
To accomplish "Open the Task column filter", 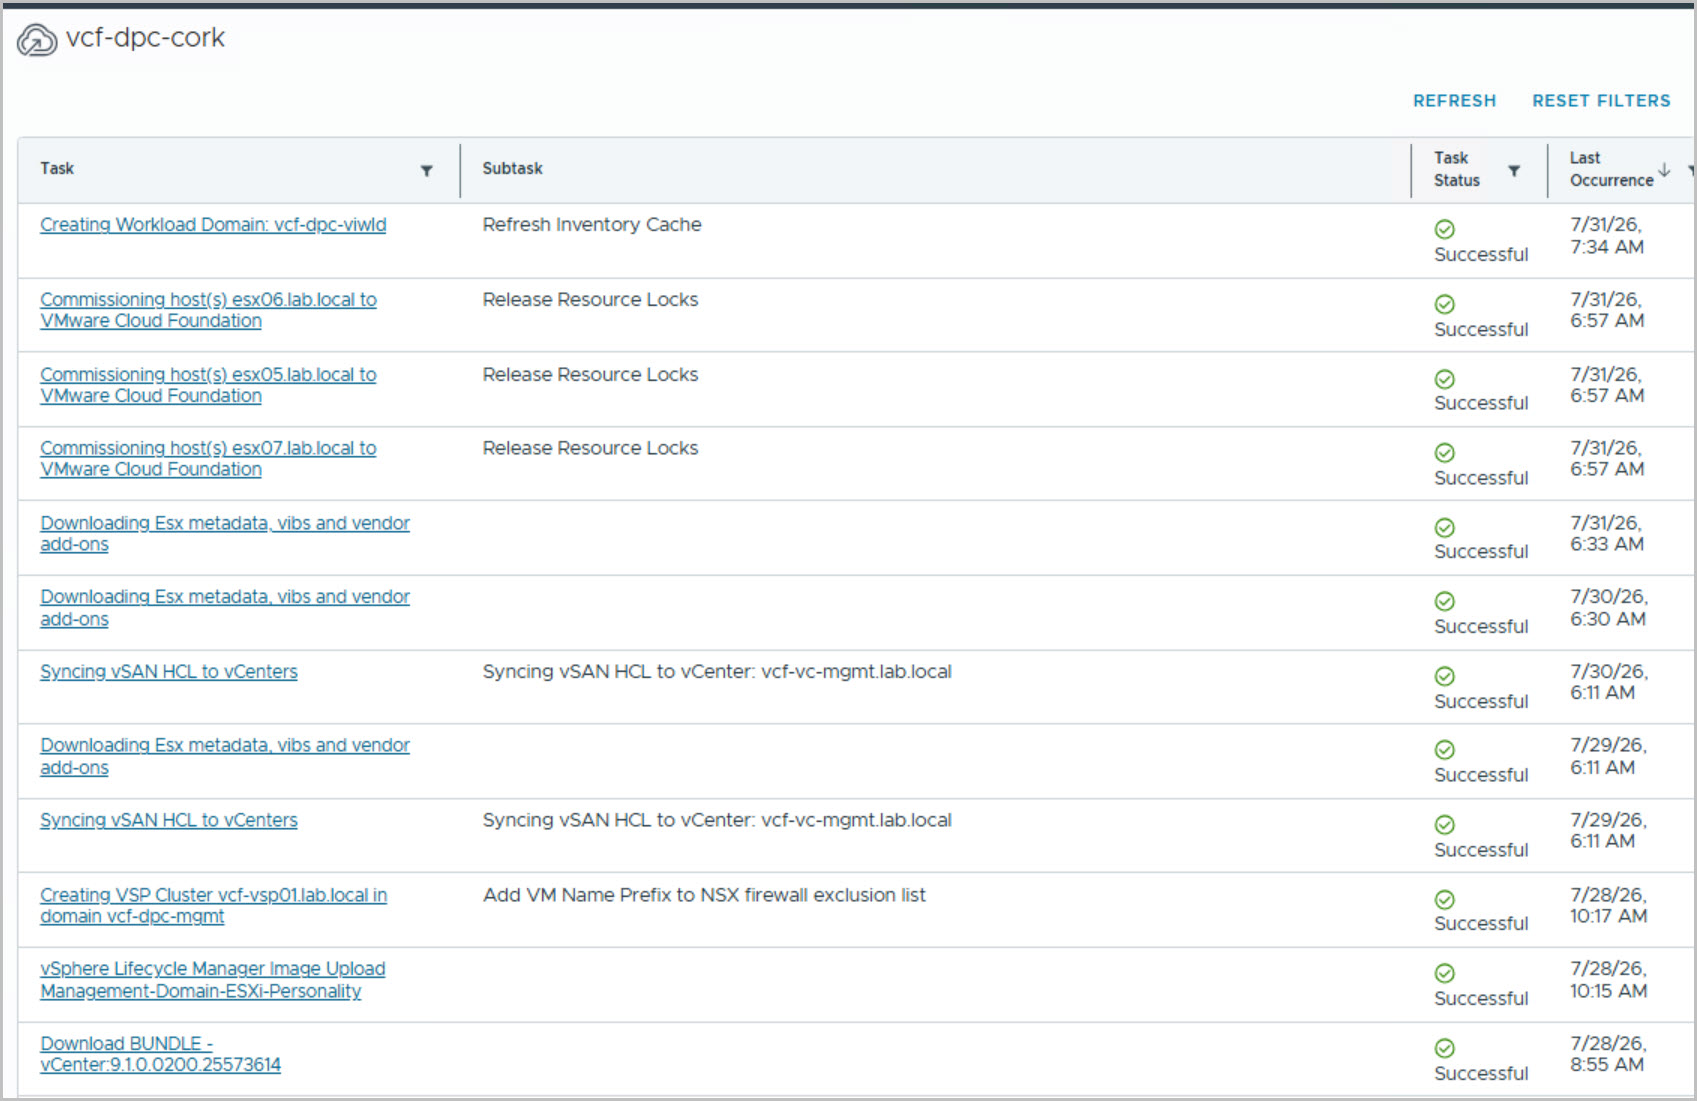I will point(427,171).
